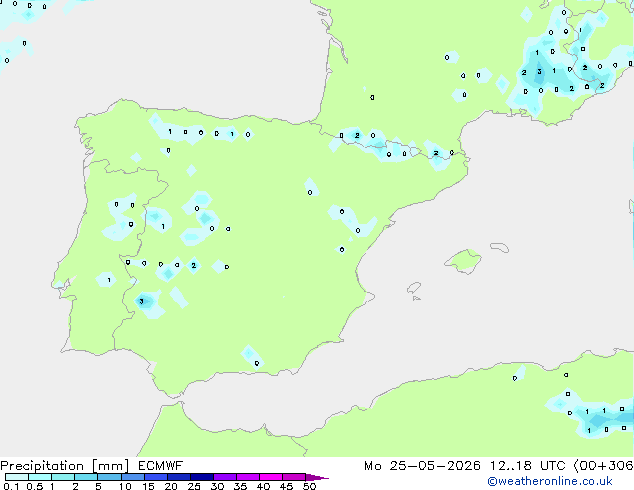Click the 'Mo 25-05-2026' forecast date text
Image resolution: width=634 pixels, height=490 pixels.
click(422, 466)
